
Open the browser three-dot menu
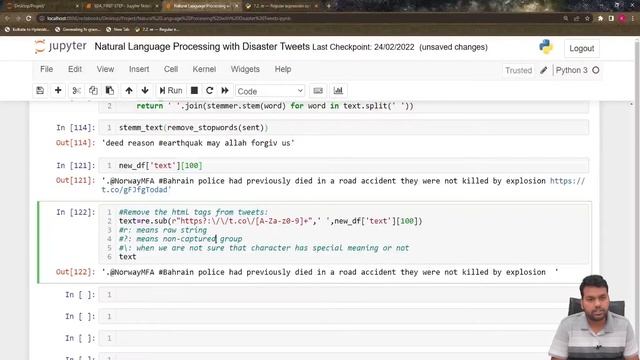point(633,18)
